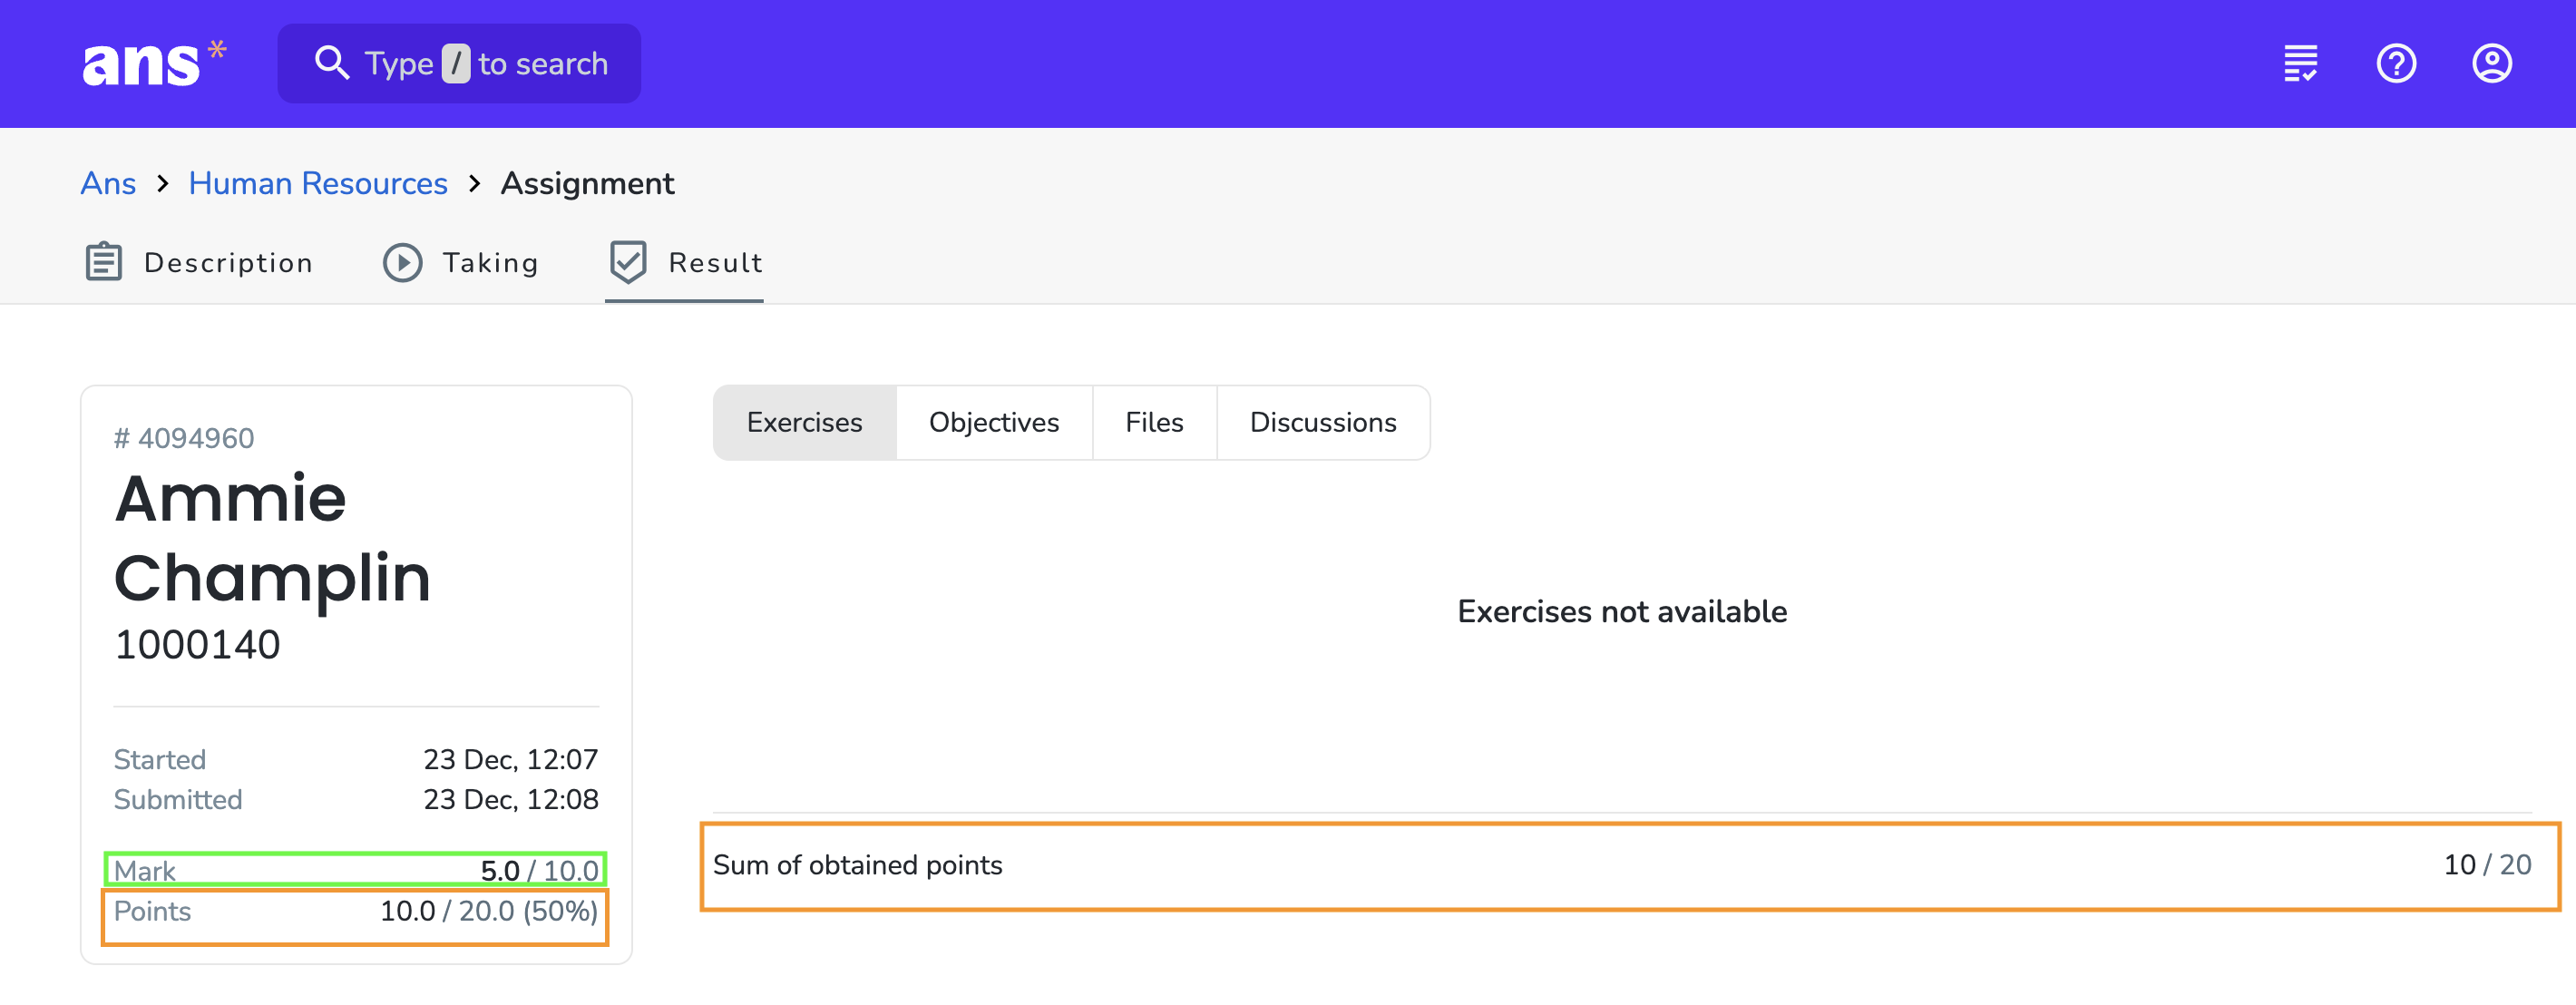
Task: Click the Result shield check icon
Action: 628,262
